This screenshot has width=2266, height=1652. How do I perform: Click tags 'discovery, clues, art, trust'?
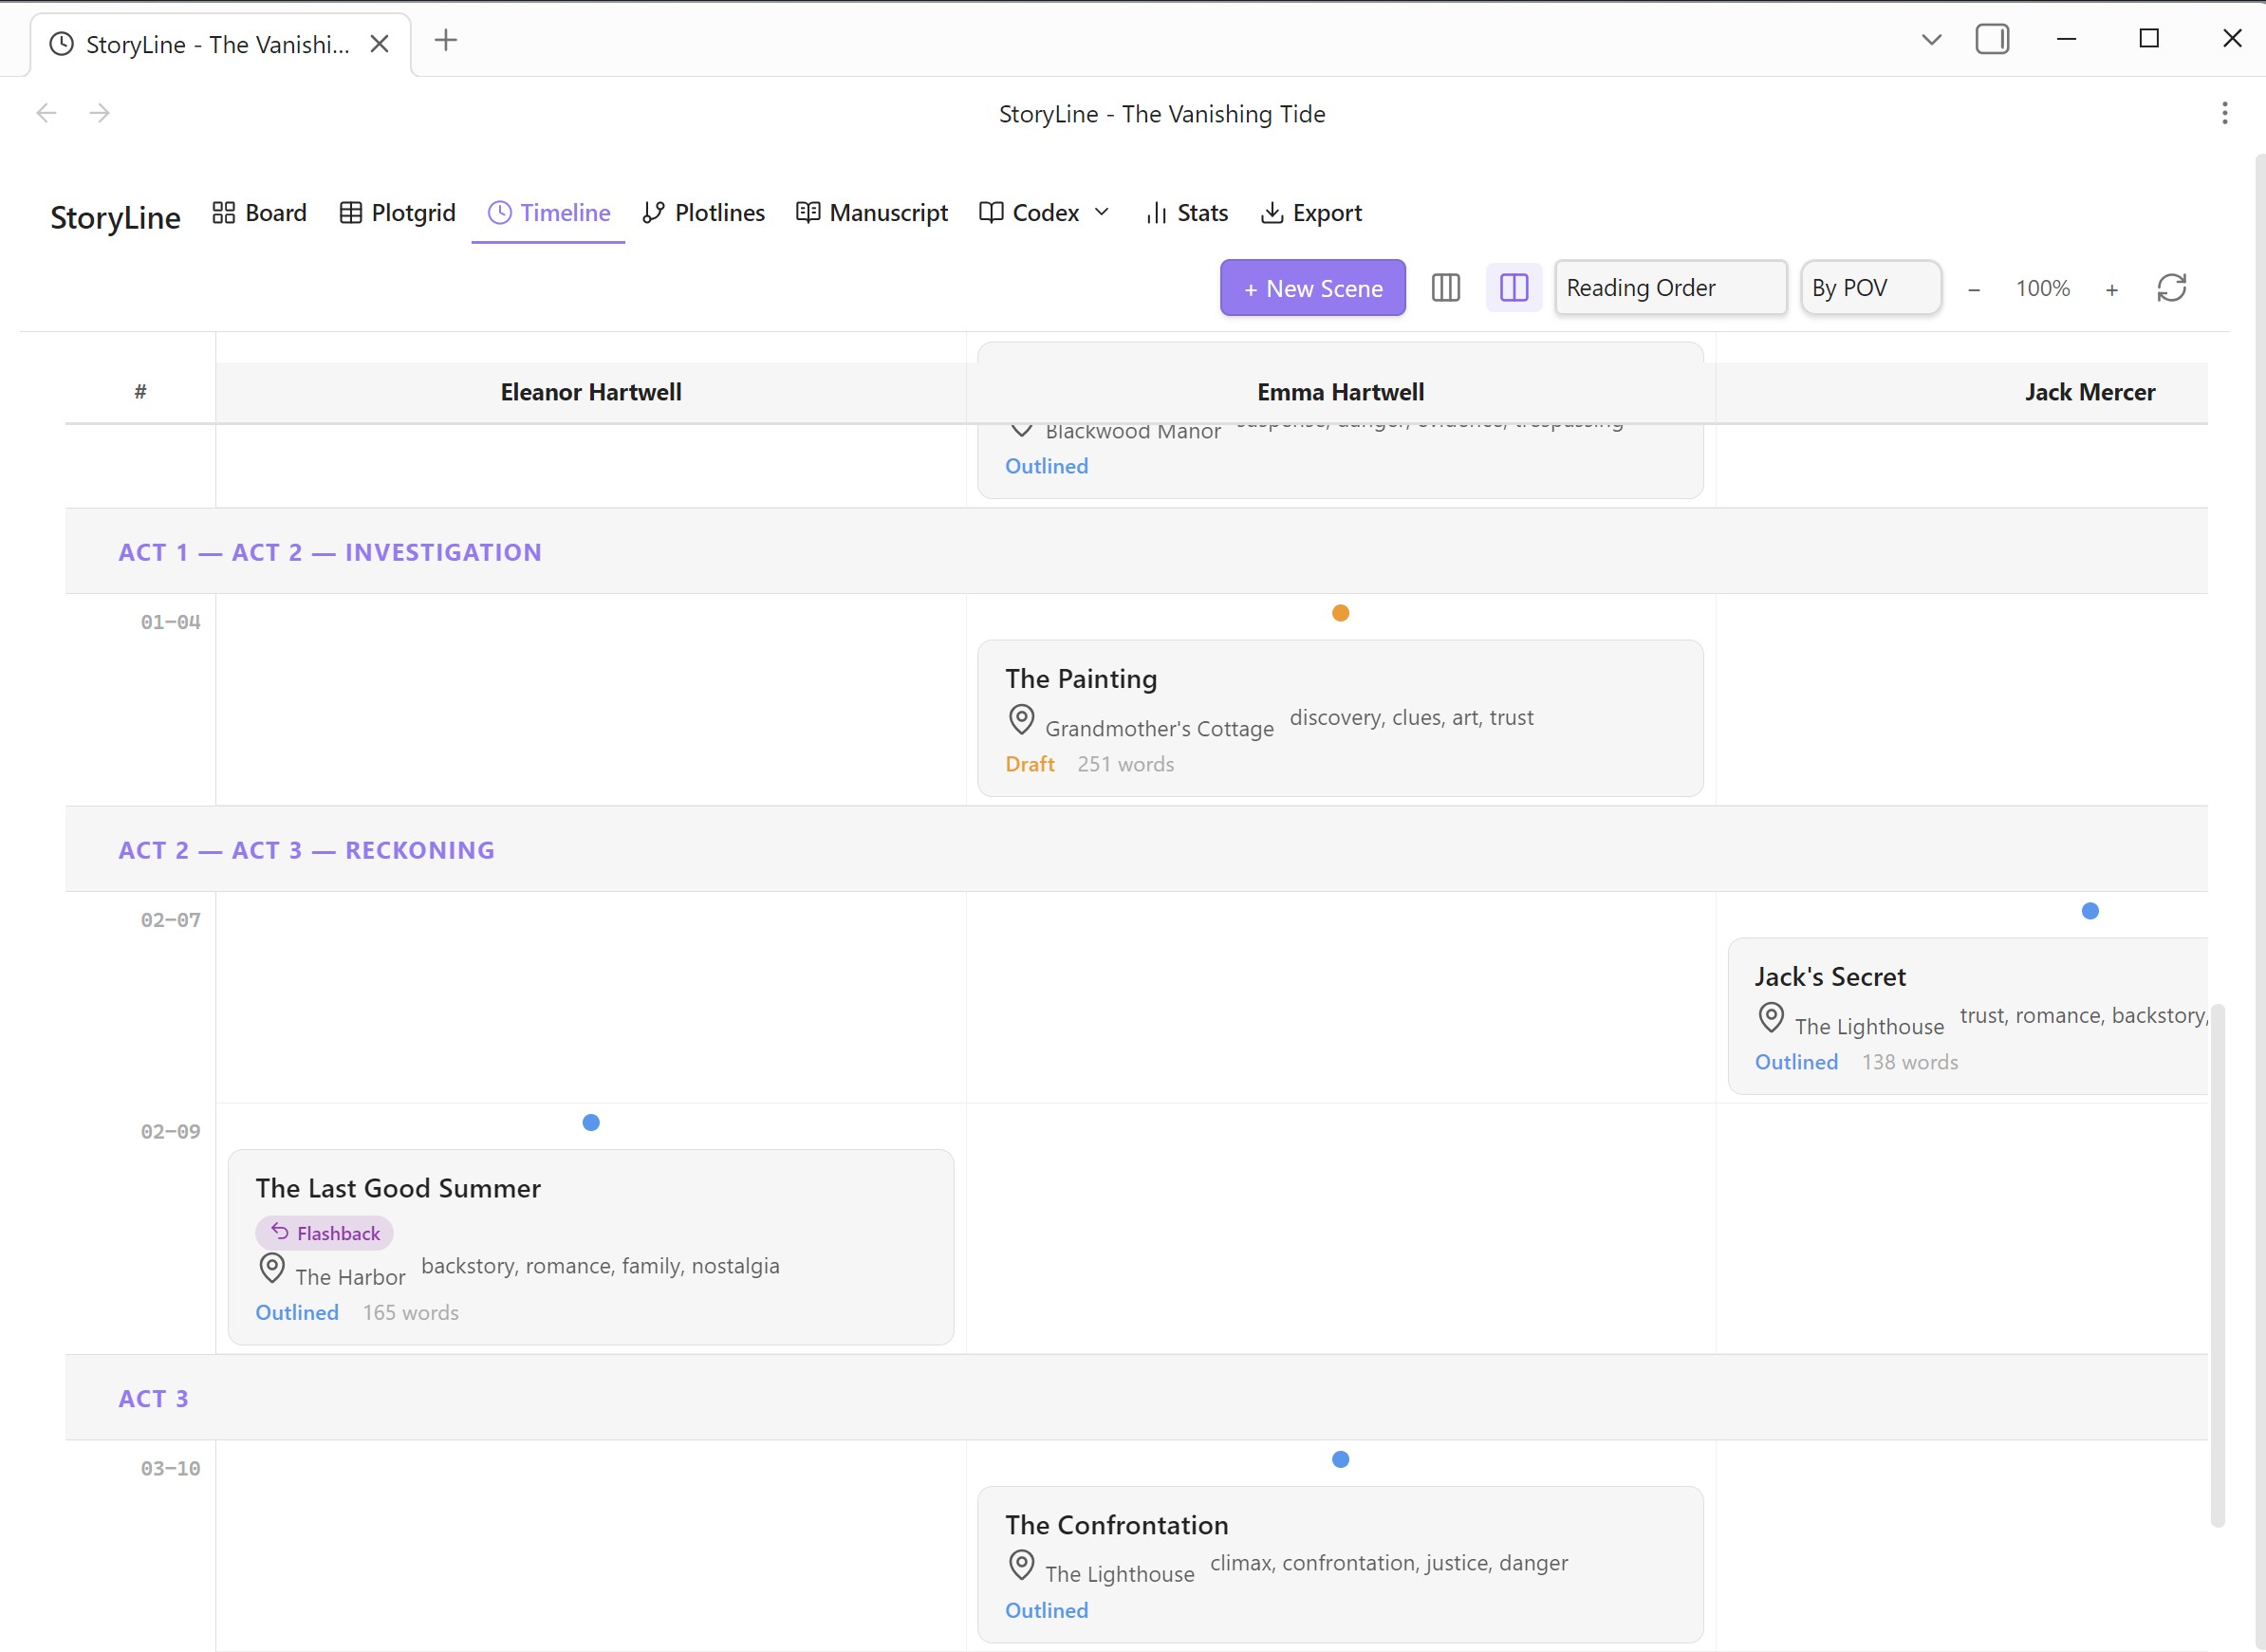point(1411,718)
